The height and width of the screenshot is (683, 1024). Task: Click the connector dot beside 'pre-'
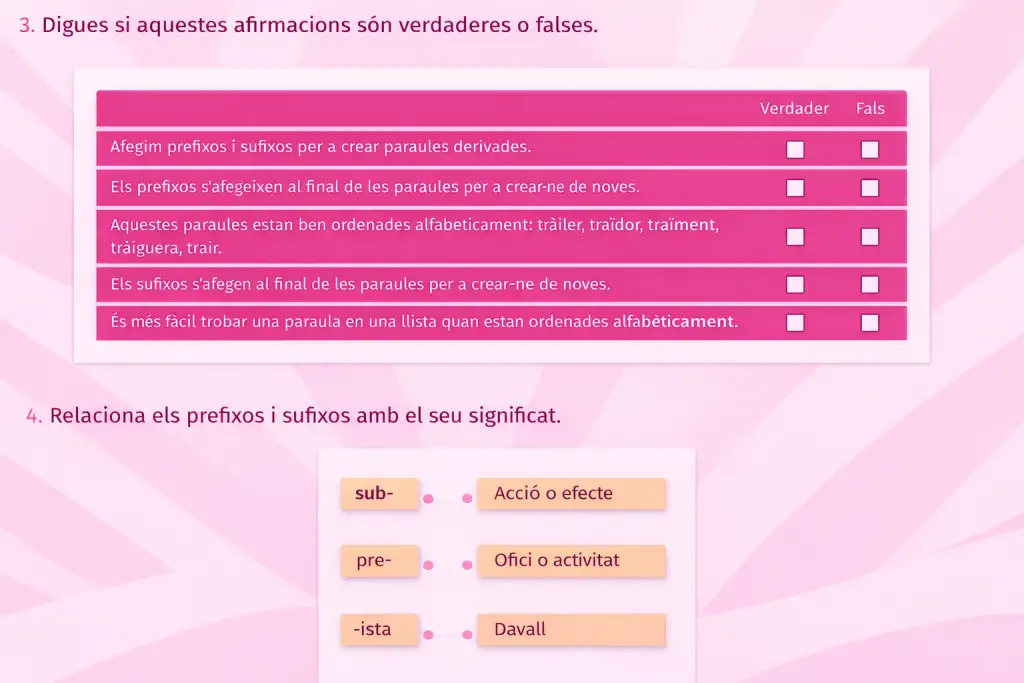point(428,565)
